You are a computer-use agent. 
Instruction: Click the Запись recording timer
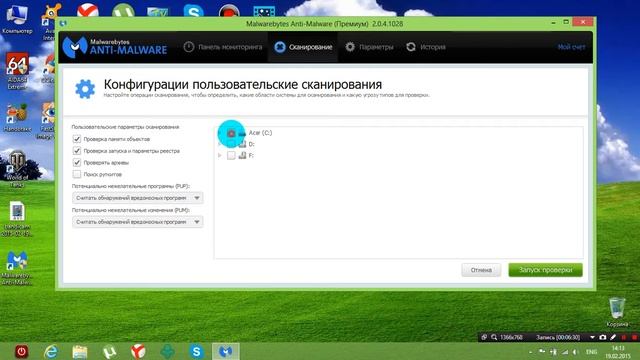pos(558,338)
